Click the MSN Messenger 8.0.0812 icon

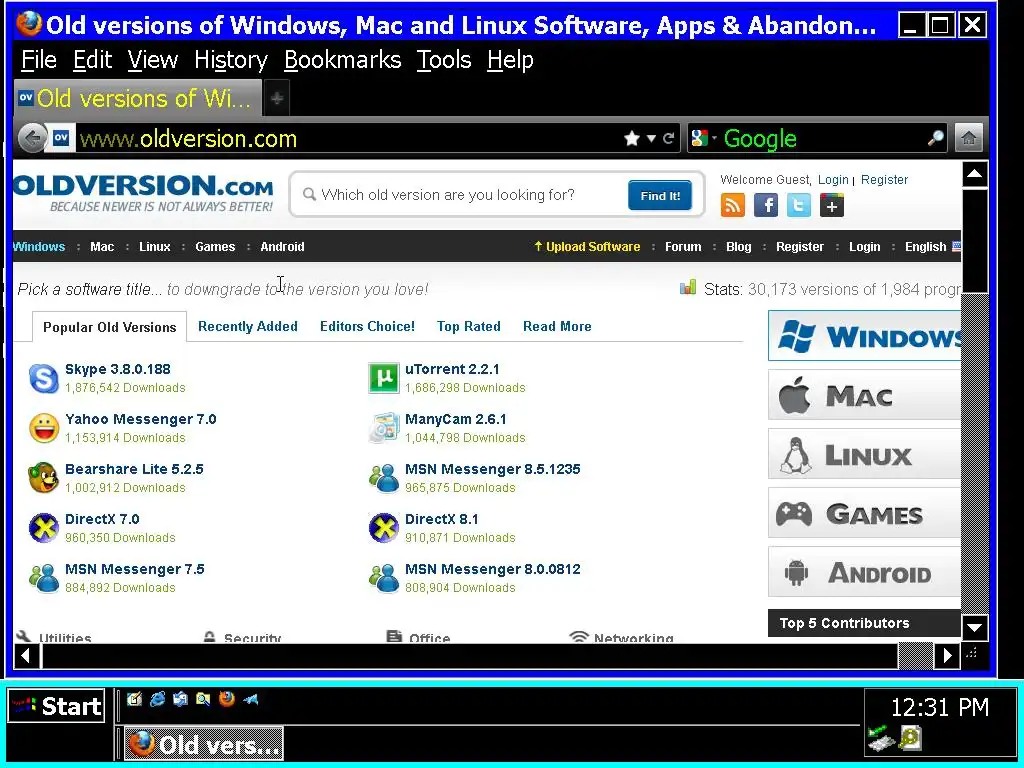coord(383,578)
